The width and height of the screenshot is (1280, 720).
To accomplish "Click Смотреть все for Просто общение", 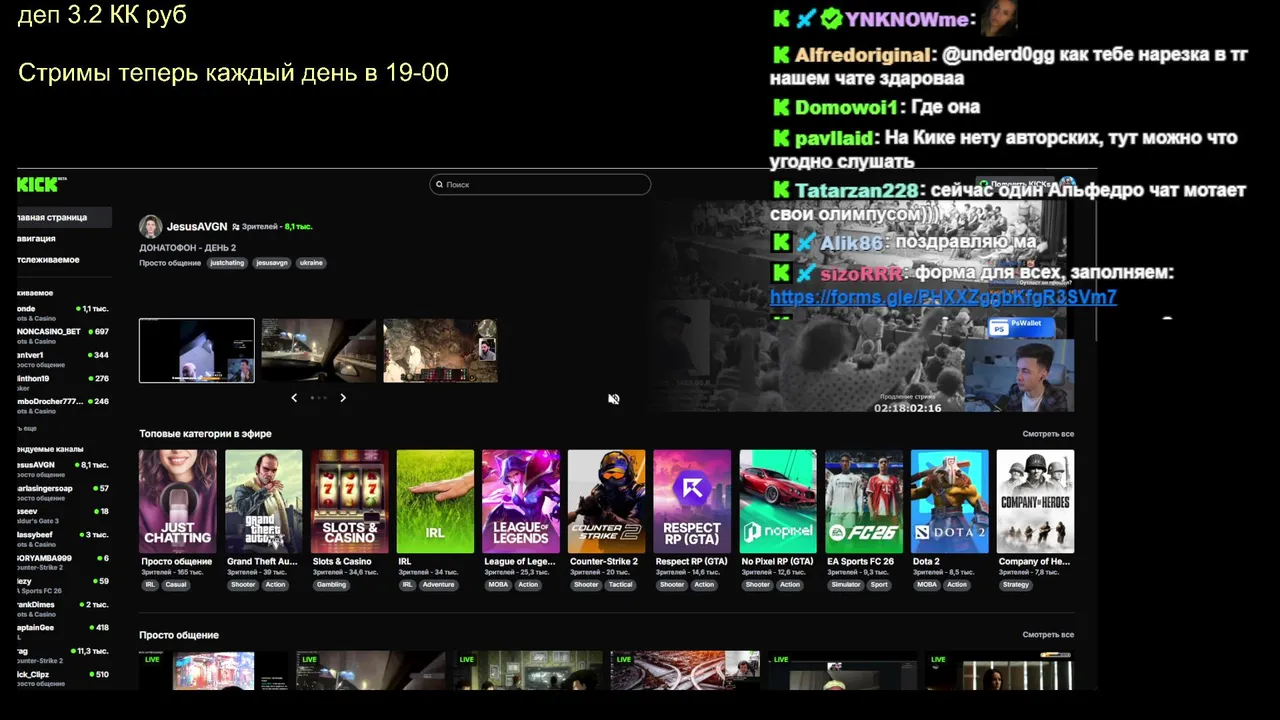I will click(1048, 635).
